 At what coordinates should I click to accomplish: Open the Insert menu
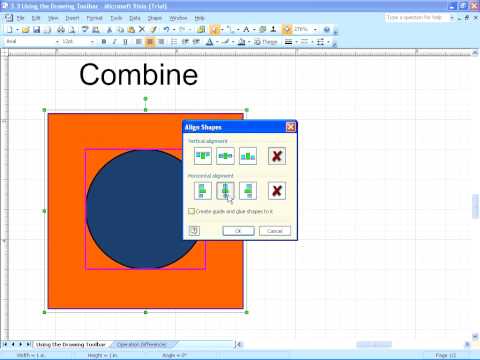(72, 18)
